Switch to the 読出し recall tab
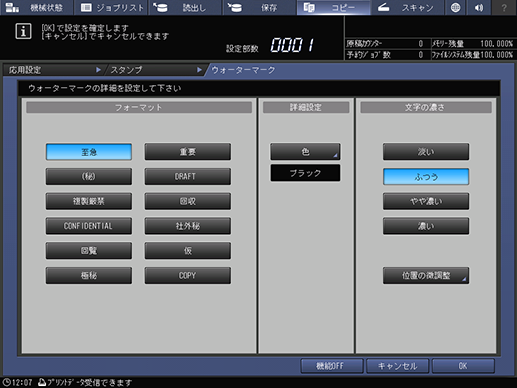Viewport: 517px width, 388px height. [x=185, y=7]
